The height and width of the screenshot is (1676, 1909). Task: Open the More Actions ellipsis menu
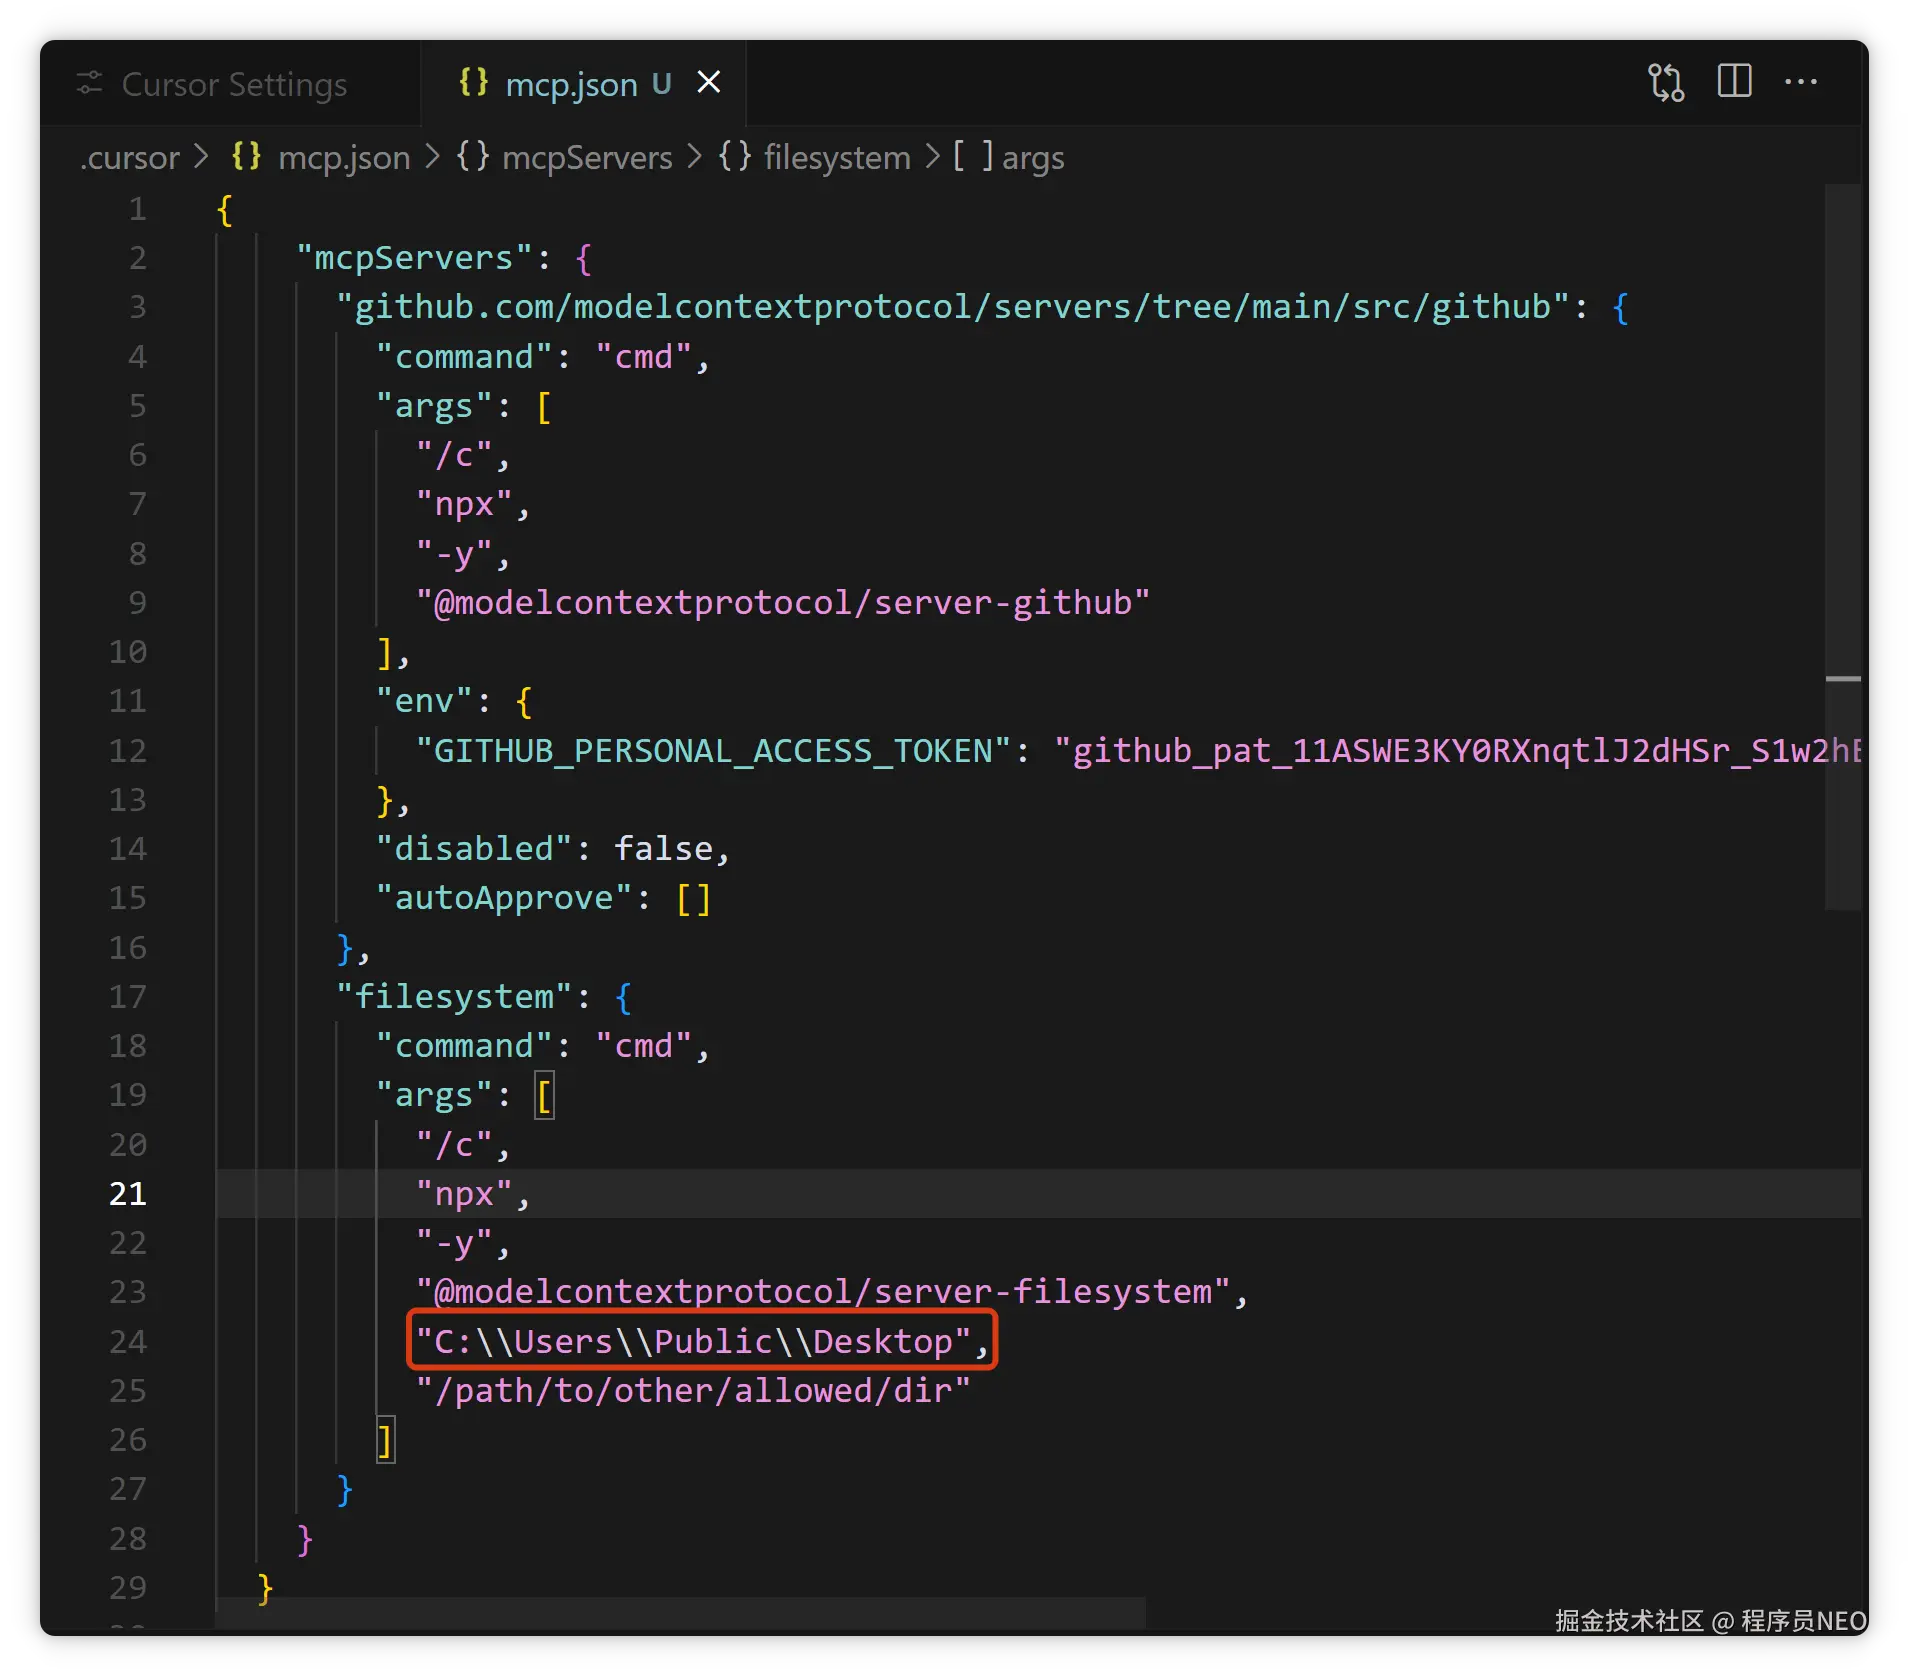pos(1801,82)
